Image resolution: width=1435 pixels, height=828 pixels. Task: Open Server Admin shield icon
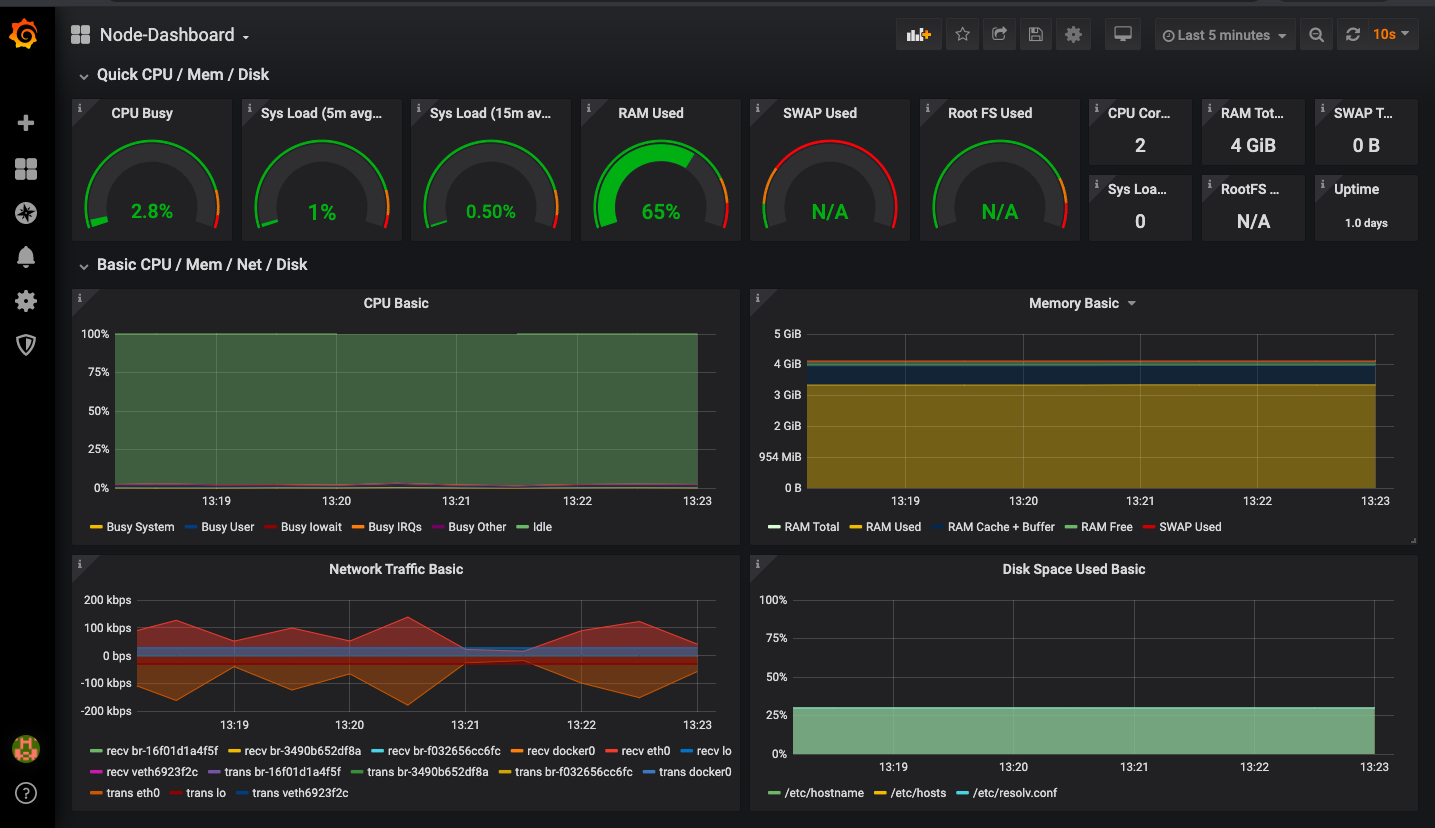click(26, 345)
